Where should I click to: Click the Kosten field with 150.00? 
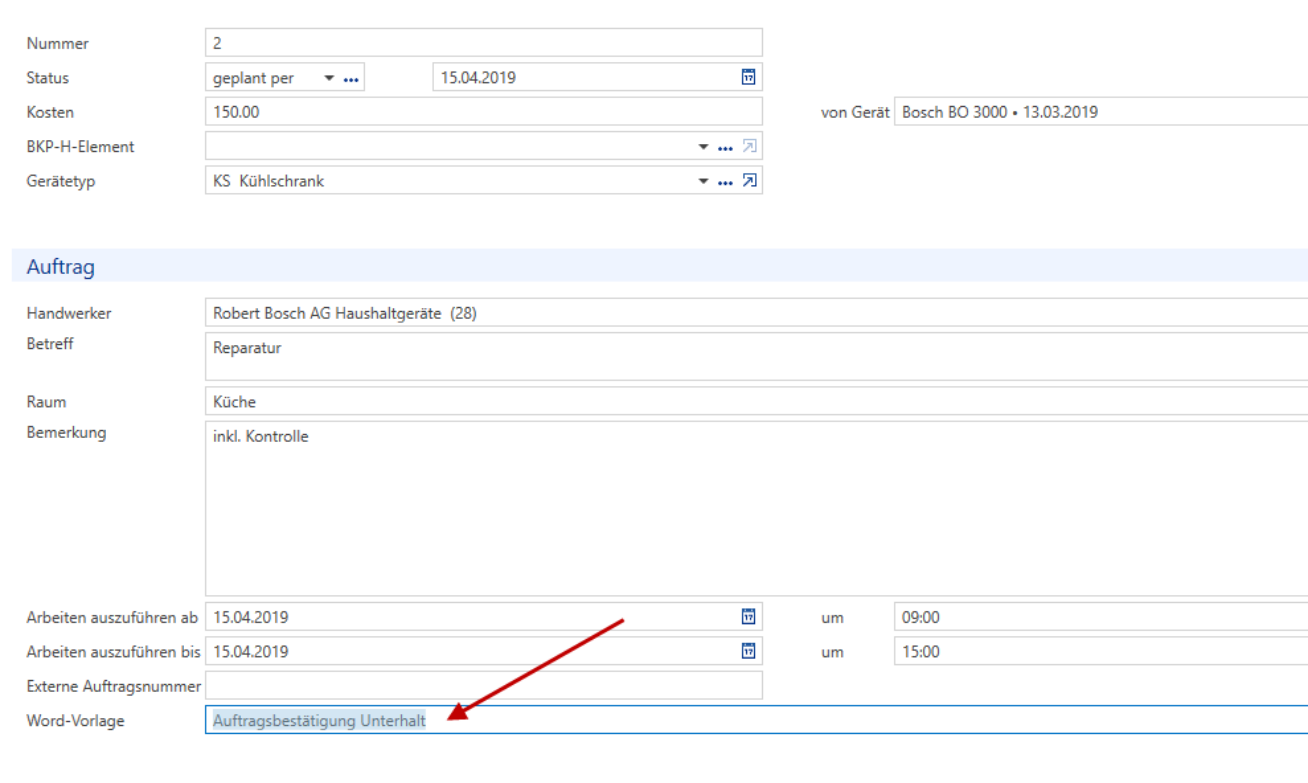pyautogui.click(x=484, y=112)
